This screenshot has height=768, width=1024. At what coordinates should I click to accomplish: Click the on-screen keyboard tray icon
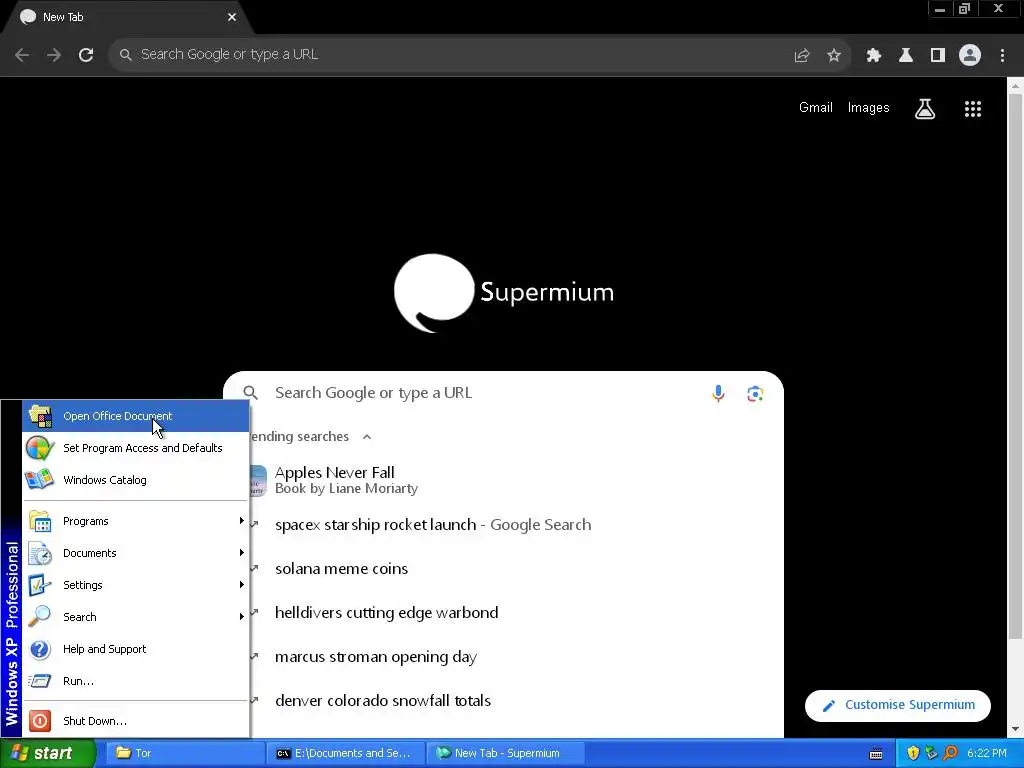pyautogui.click(x=876, y=754)
